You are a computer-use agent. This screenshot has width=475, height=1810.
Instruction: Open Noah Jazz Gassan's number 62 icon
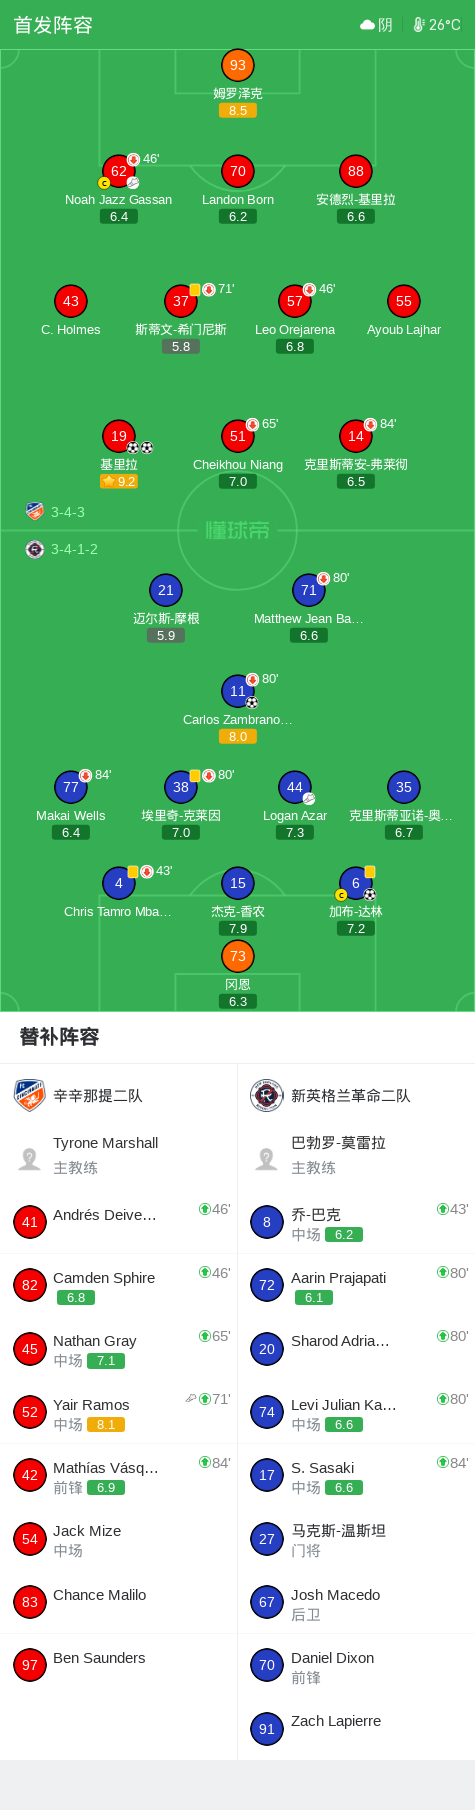tap(119, 171)
